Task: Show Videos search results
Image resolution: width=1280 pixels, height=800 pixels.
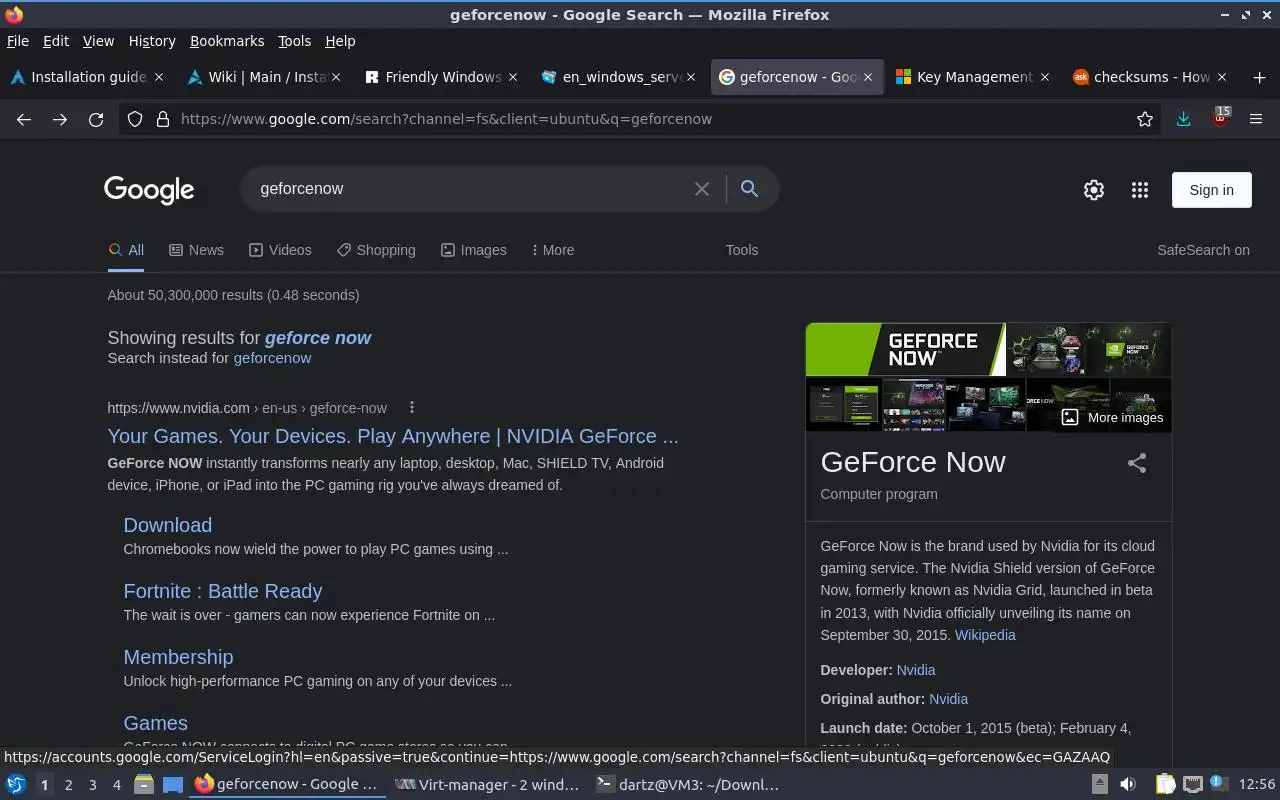Action: [x=280, y=250]
